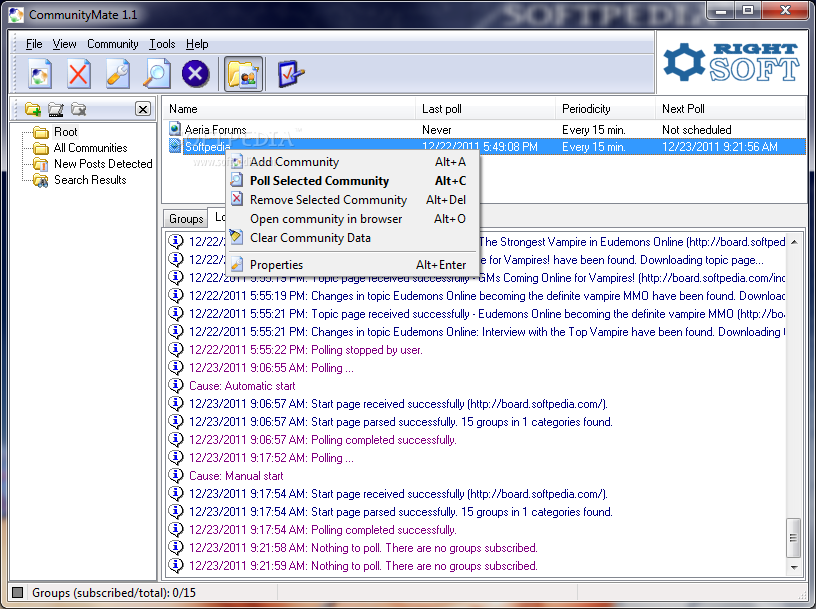Click the Not scheduled cell
This screenshot has height=609, width=816.
[x=697, y=130]
